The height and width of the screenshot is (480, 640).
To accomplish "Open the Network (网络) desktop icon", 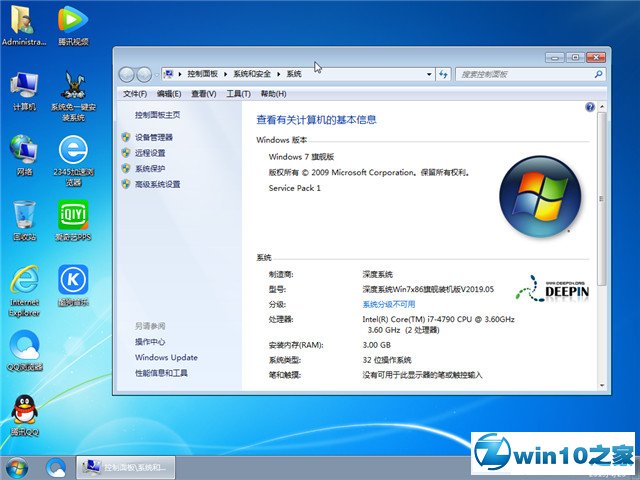I will click(24, 155).
